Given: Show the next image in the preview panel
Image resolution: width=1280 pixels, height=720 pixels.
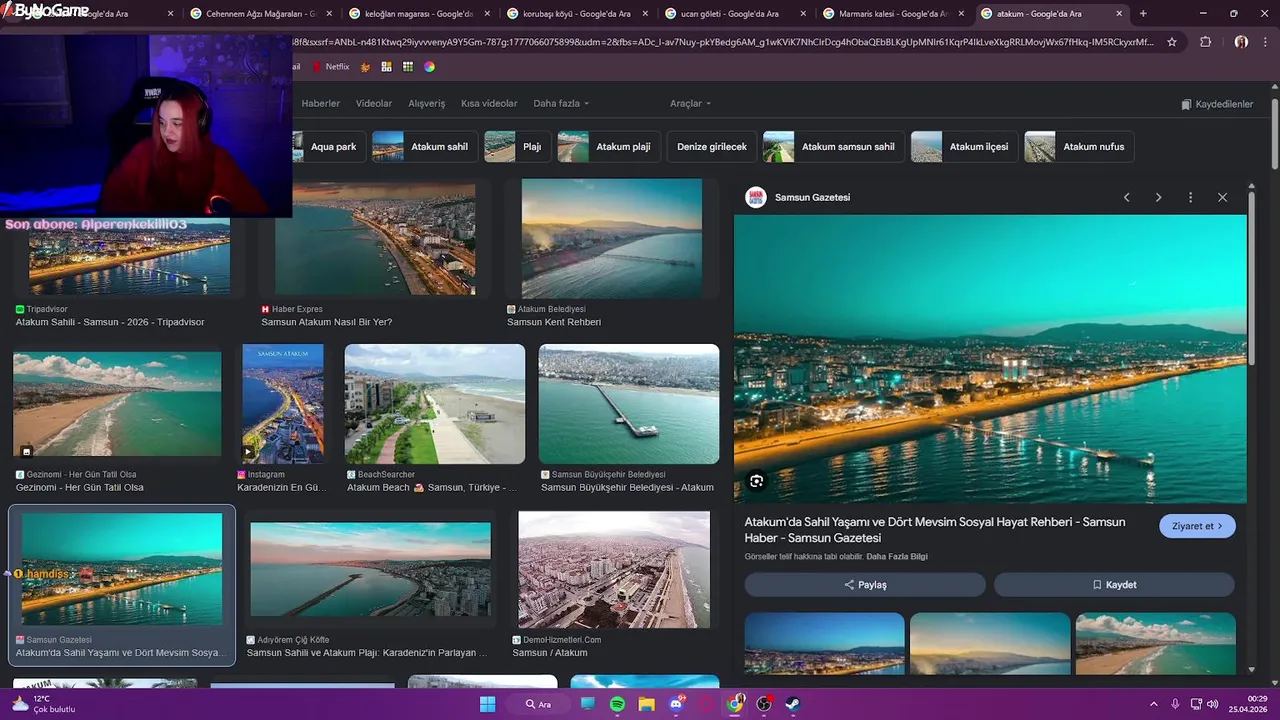Looking at the screenshot, I should (x=1158, y=198).
